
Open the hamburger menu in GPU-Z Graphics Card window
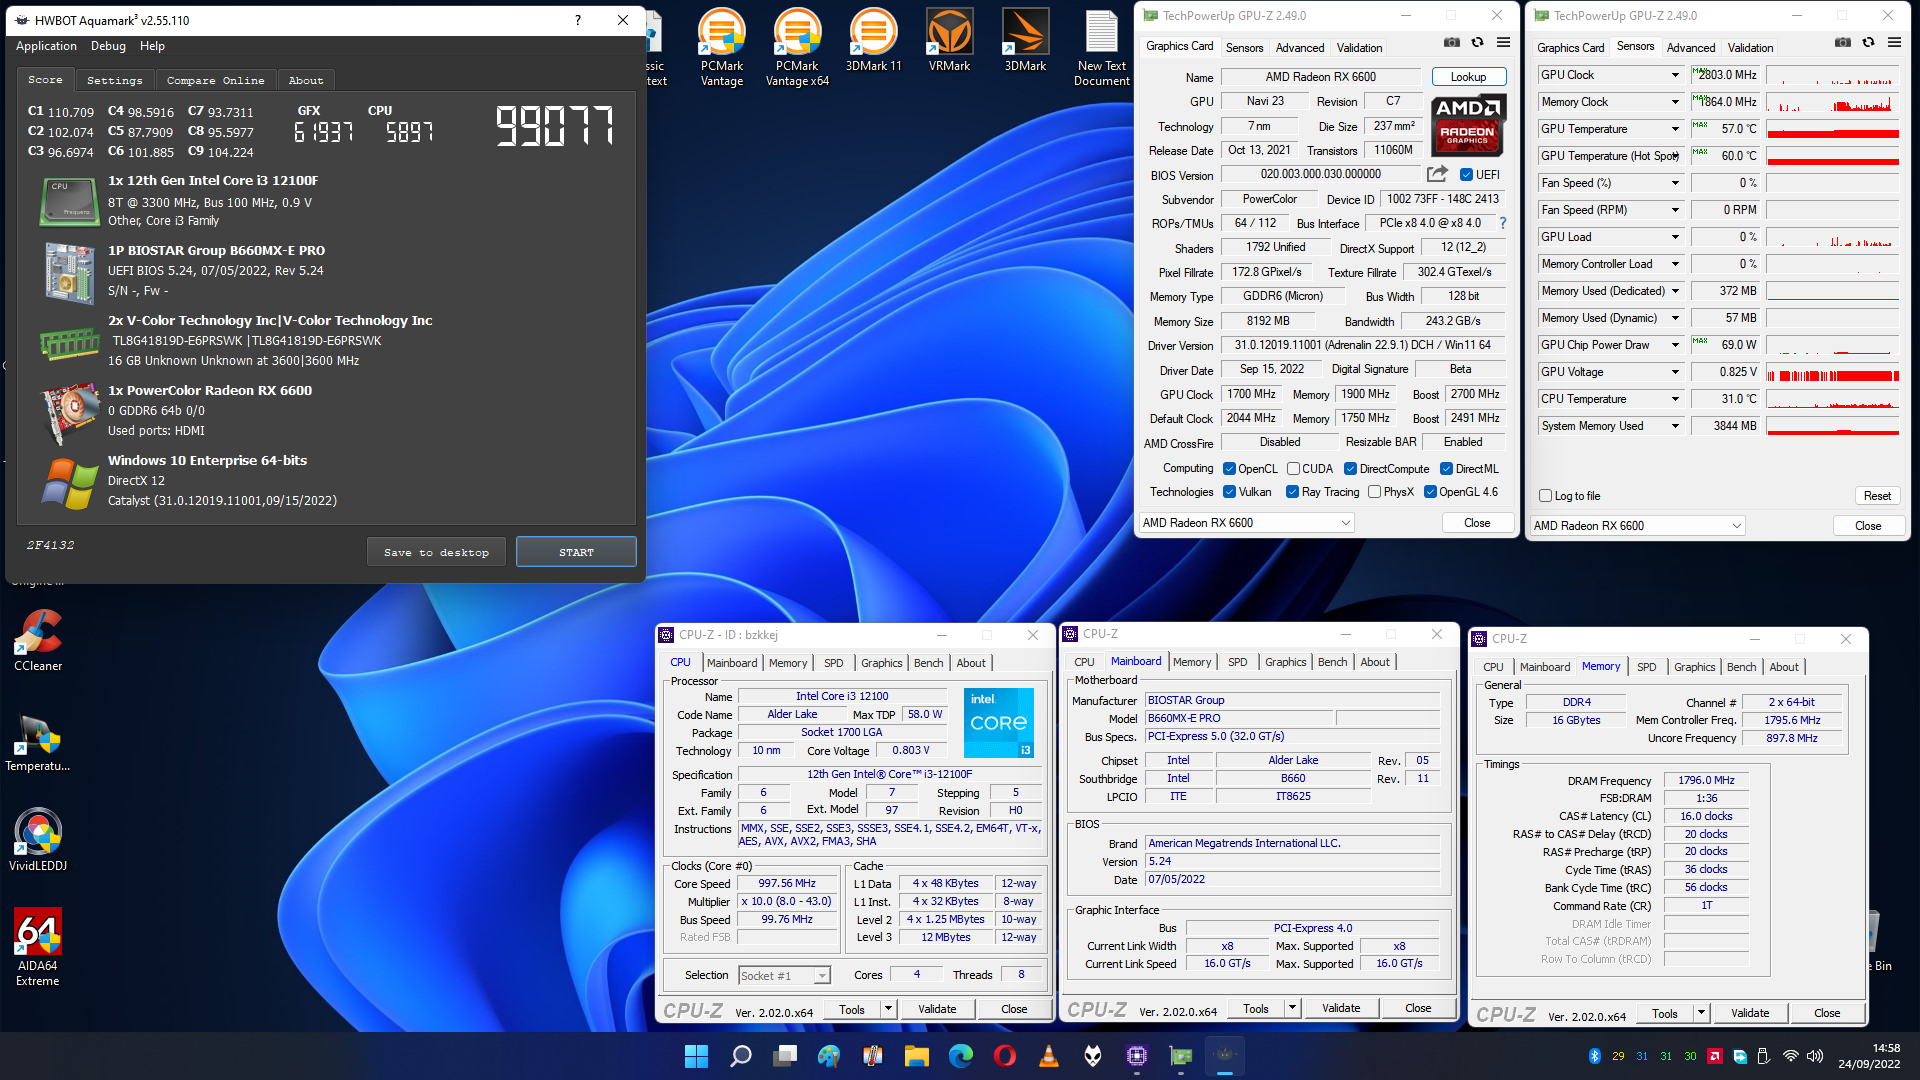tap(1503, 43)
